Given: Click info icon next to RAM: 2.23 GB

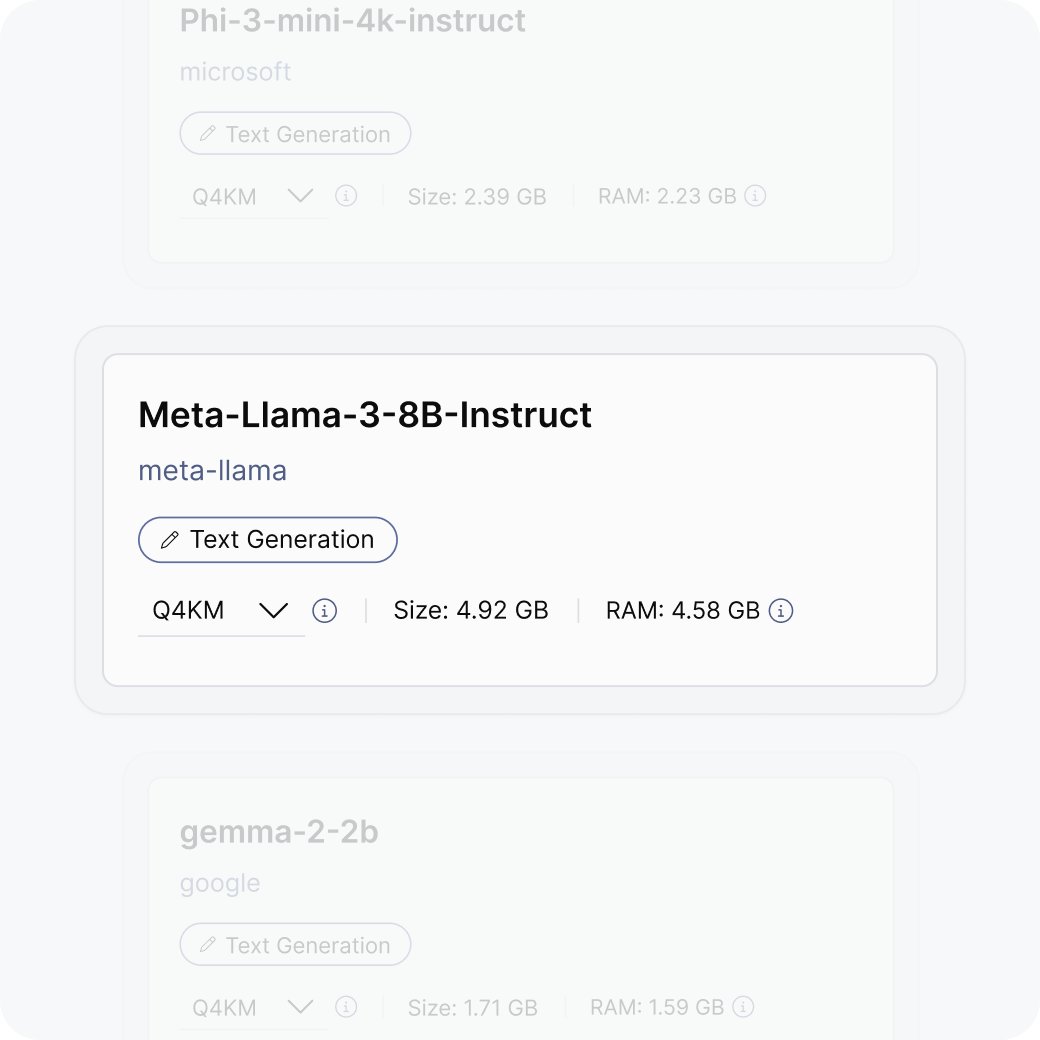Looking at the screenshot, I should (756, 196).
